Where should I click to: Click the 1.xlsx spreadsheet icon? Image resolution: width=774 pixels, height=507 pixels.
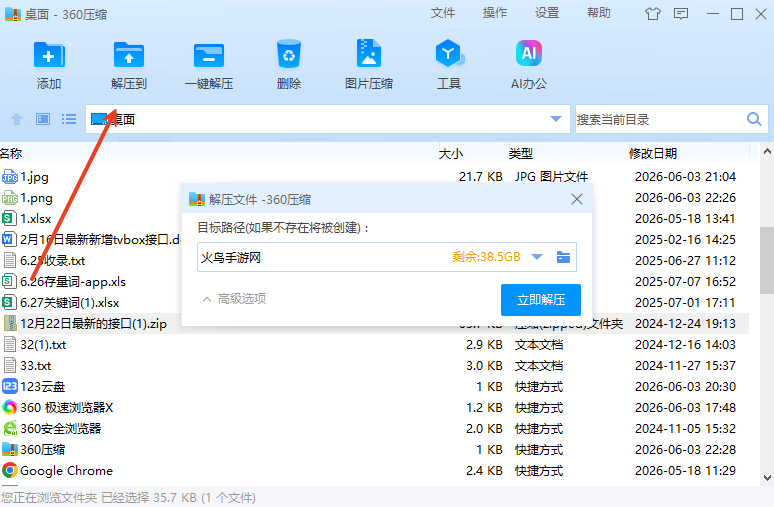click(9, 218)
